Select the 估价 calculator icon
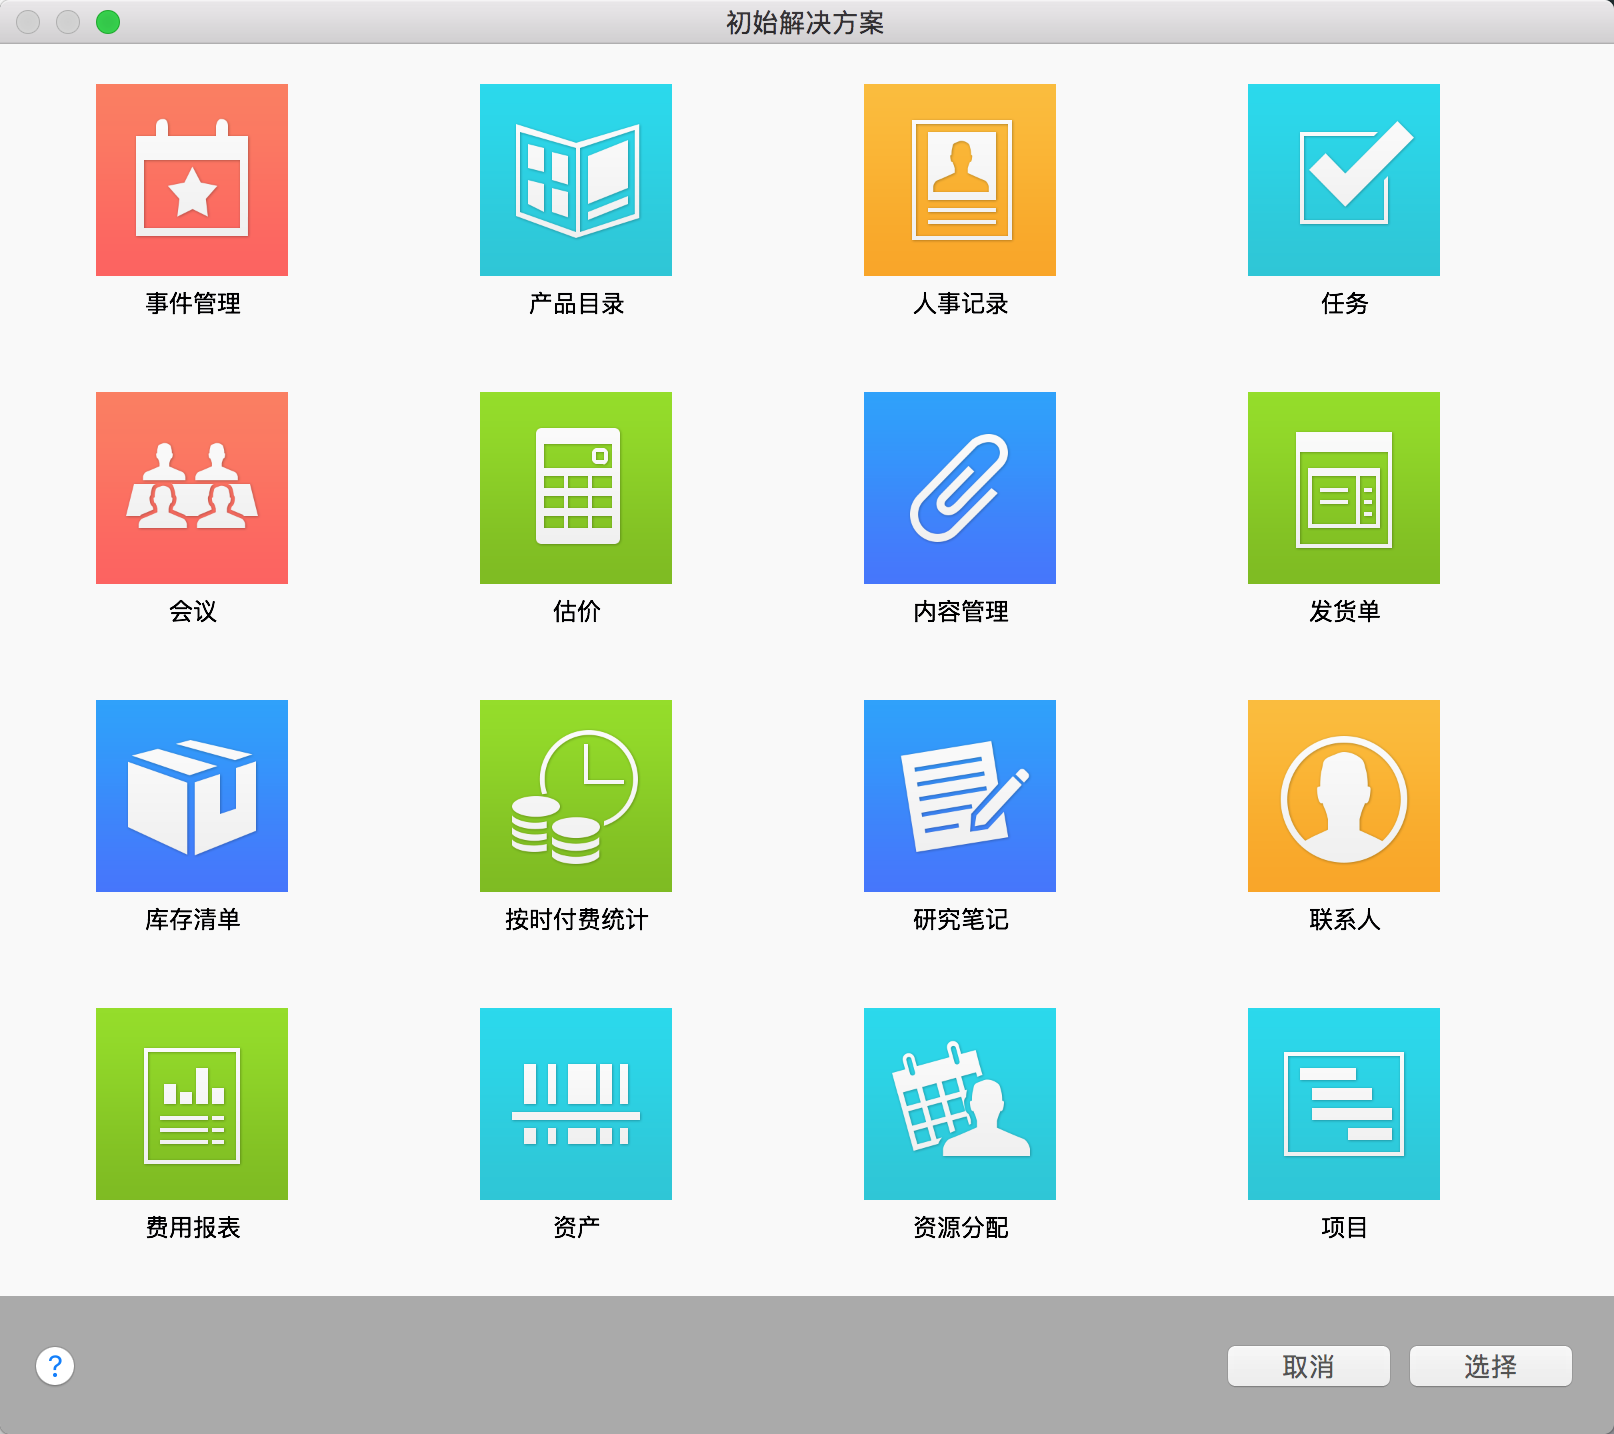Image resolution: width=1614 pixels, height=1434 pixels. click(576, 488)
